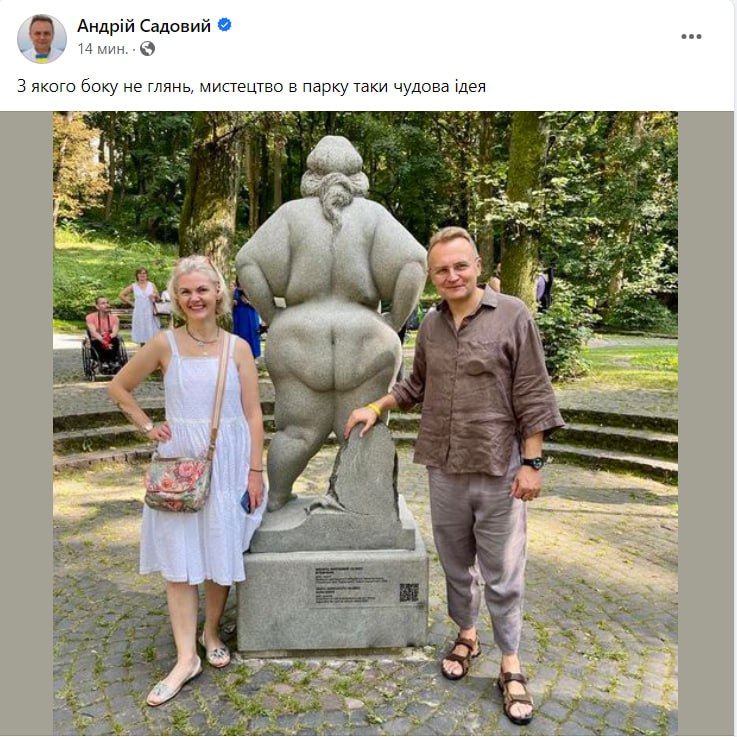Click the yellow wristband on the man's wrist
This screenshot has height=737, width=737.
pyautogui.click(x=375, y=409)
